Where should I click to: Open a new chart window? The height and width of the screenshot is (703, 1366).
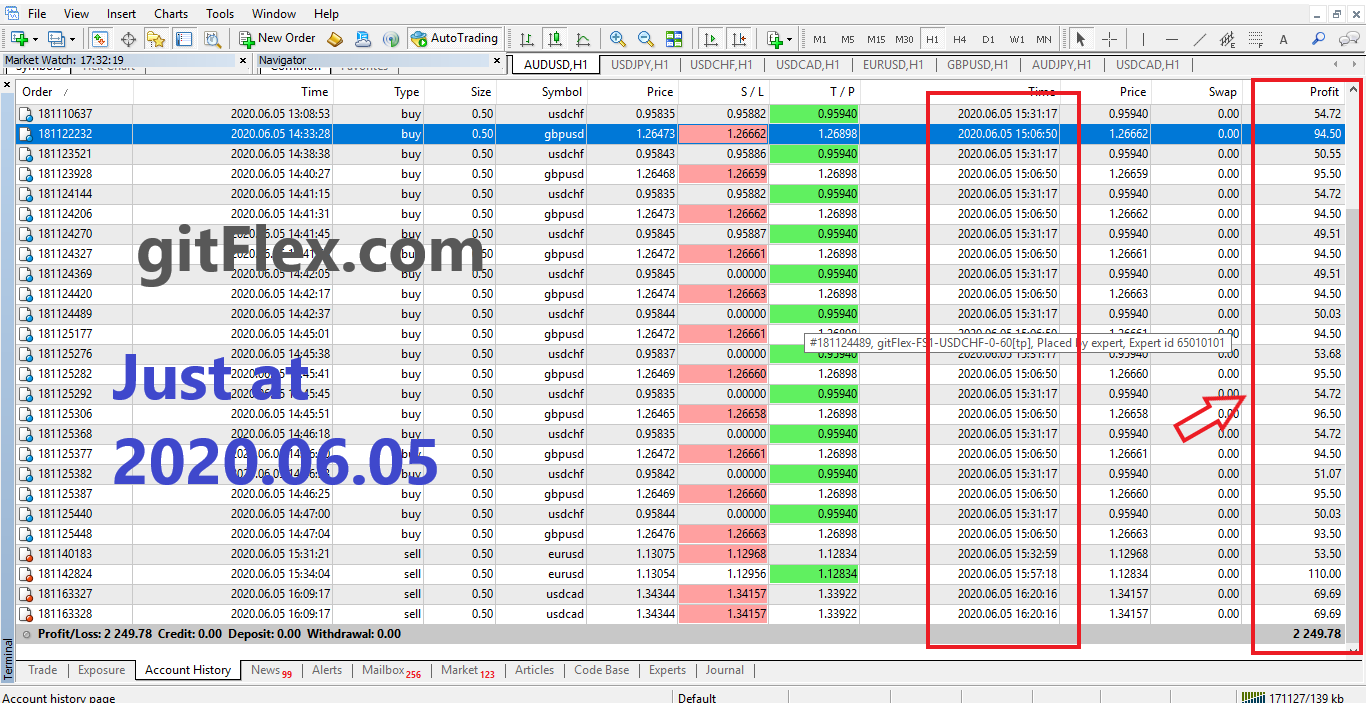20,39
